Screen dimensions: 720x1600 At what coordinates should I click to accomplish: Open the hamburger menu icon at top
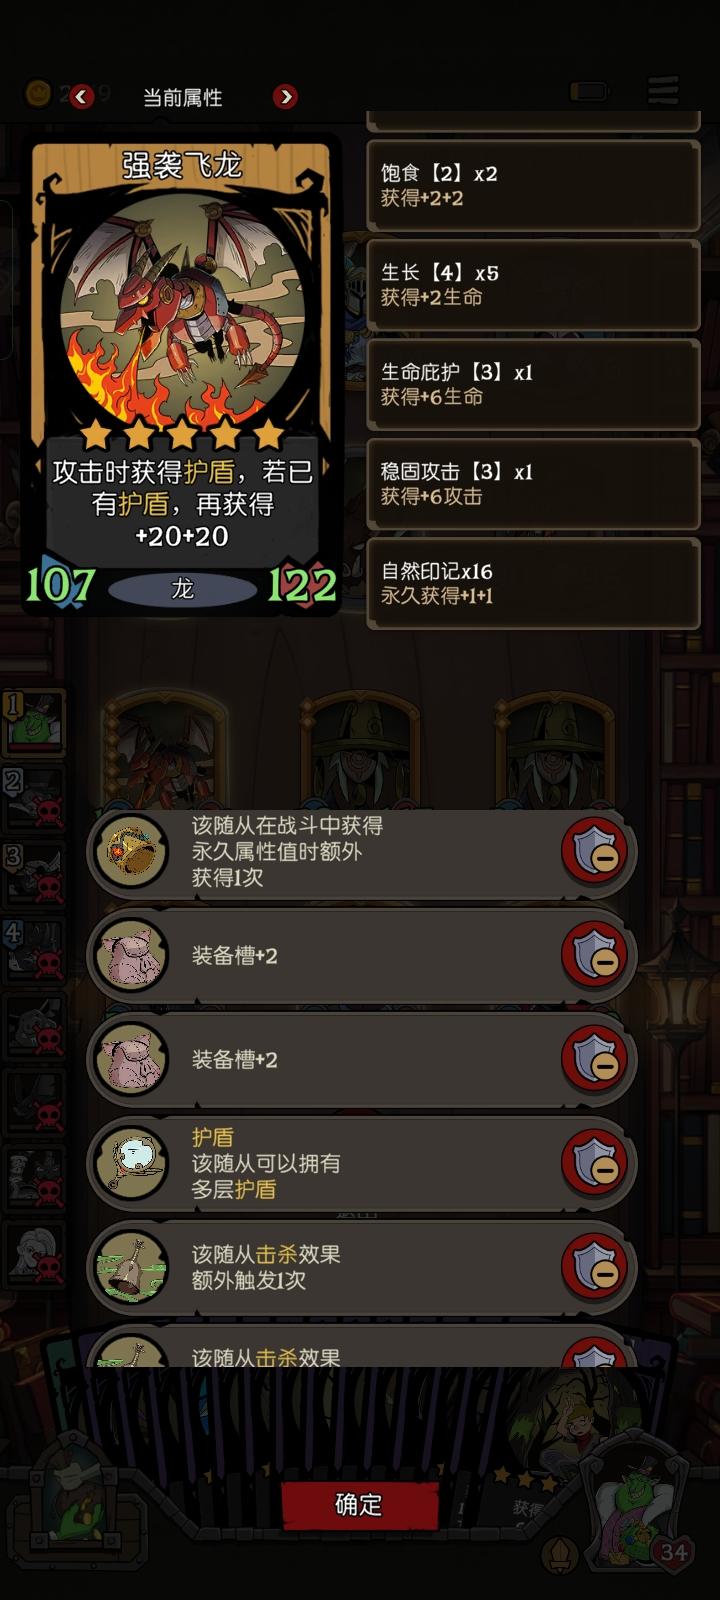click(x=663, y=91)
